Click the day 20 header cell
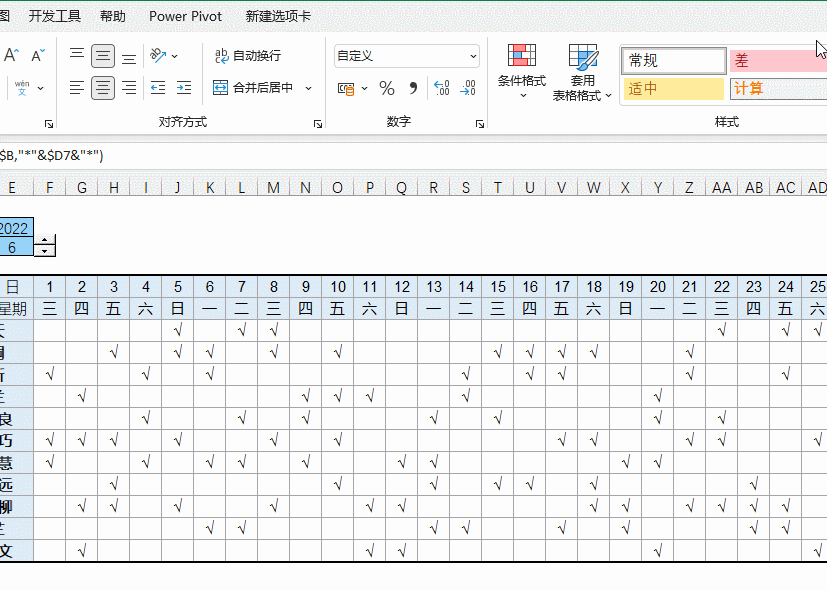 [x=658, y=287]
